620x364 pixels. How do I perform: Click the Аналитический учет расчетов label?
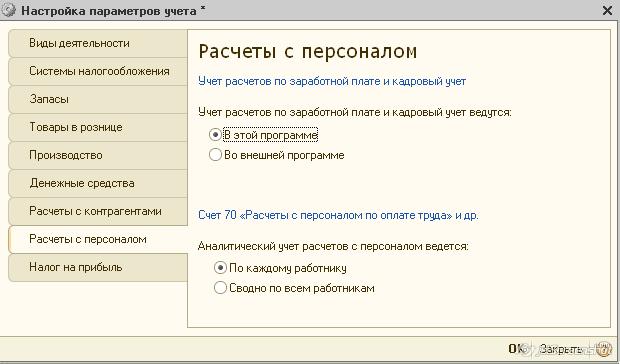pyautogui.click(x=333, y=246)
